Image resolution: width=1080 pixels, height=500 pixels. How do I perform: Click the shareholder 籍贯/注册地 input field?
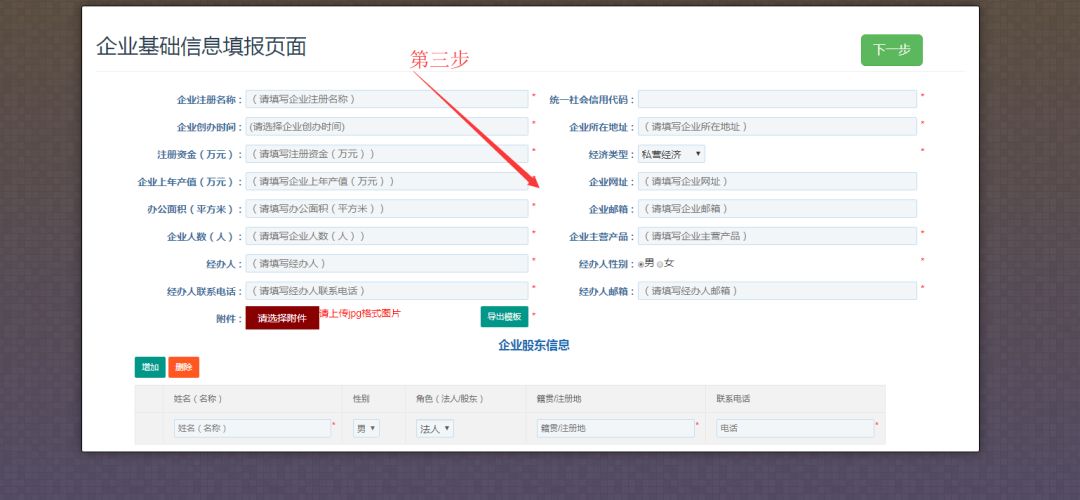[614, 428]
